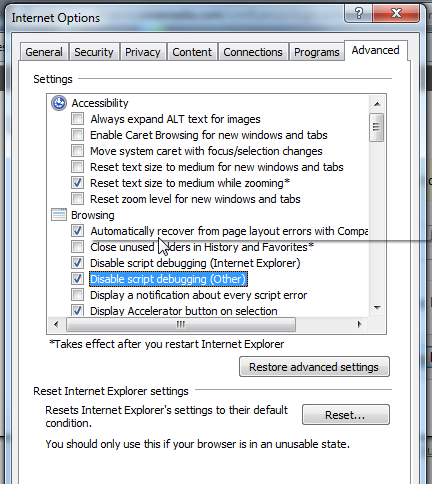Click the Accessibility category icon

coord(59,103)
